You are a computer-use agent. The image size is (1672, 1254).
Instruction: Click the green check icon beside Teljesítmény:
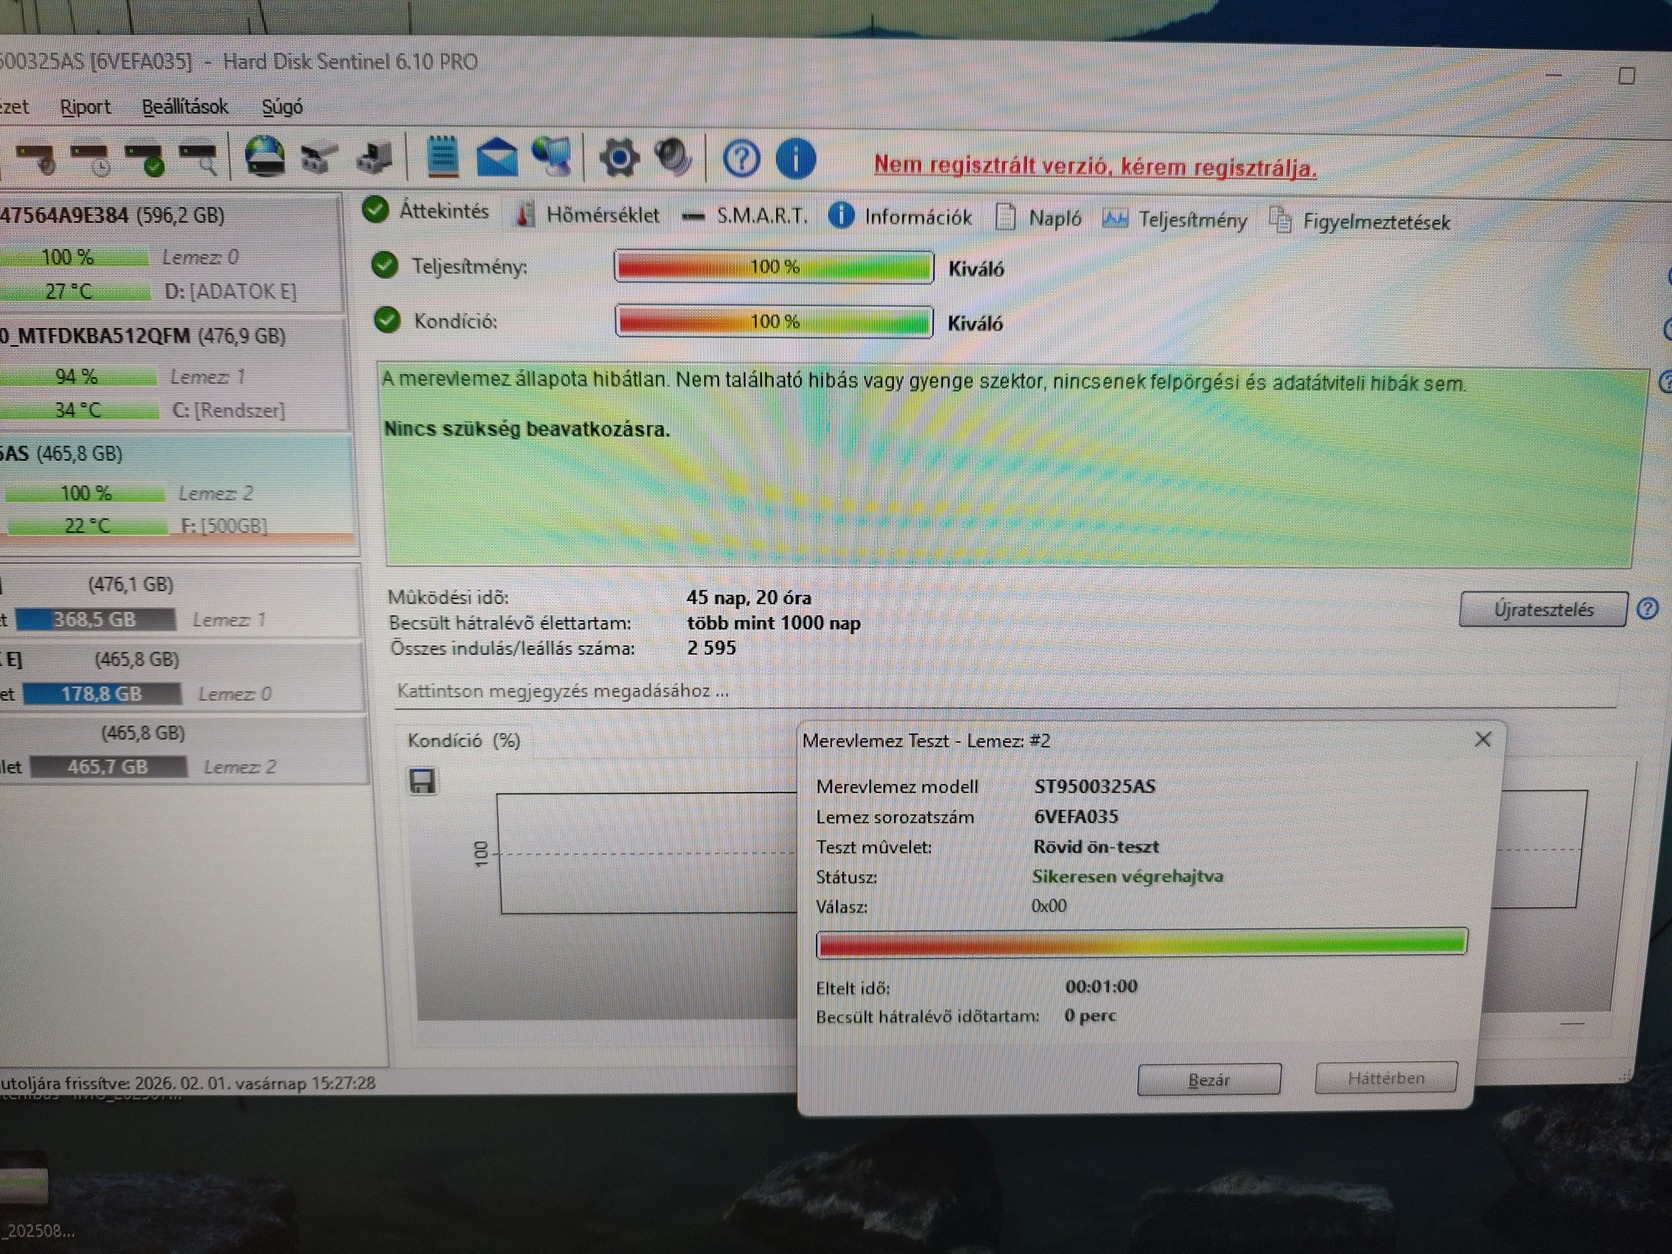tap(385, 265)
